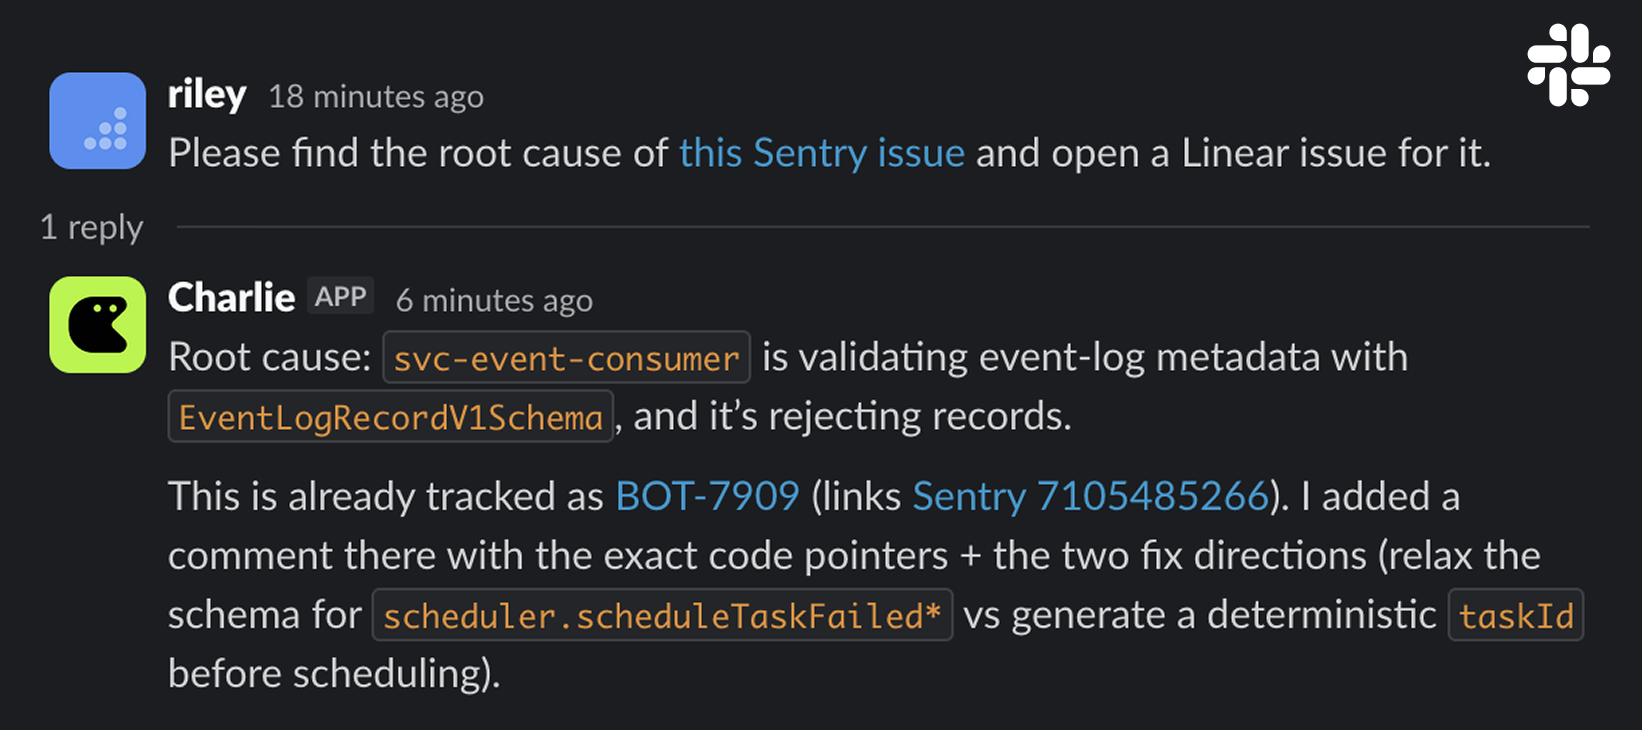This screenshot has height=730, width=1642.
Task: Click the 6 minutes ago timestamp
Action: (494, 300)
